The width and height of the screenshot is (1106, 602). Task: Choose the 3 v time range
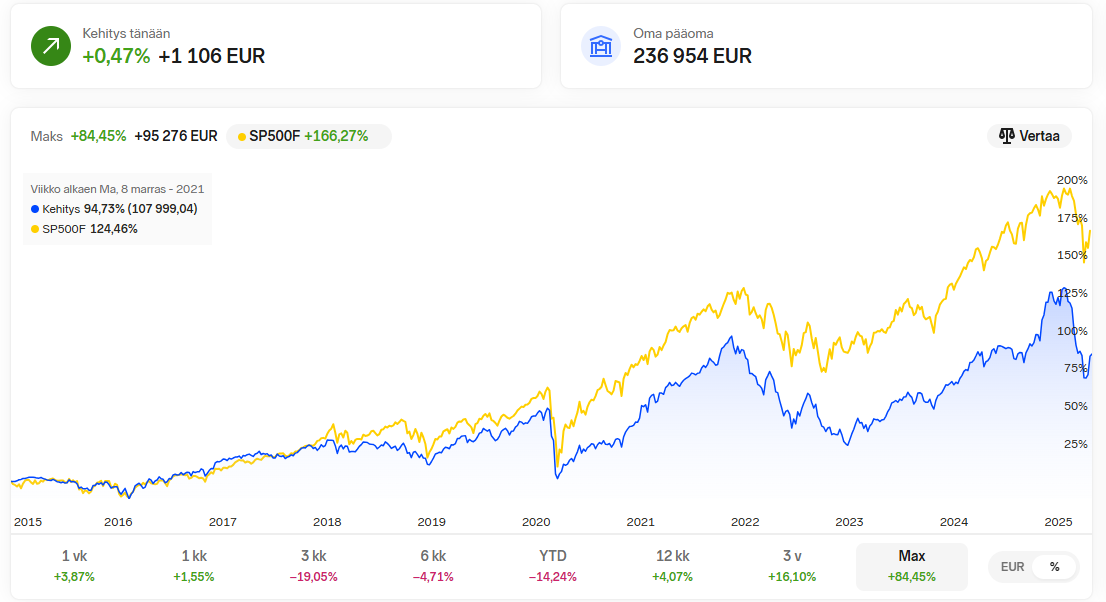[792, 566]
